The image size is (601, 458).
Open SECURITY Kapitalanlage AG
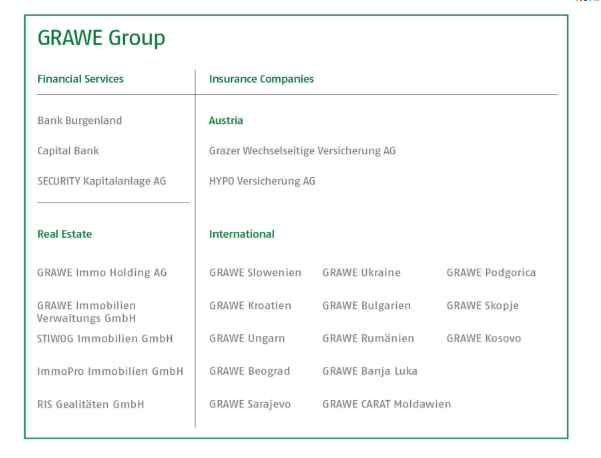[x=102, y=181]
